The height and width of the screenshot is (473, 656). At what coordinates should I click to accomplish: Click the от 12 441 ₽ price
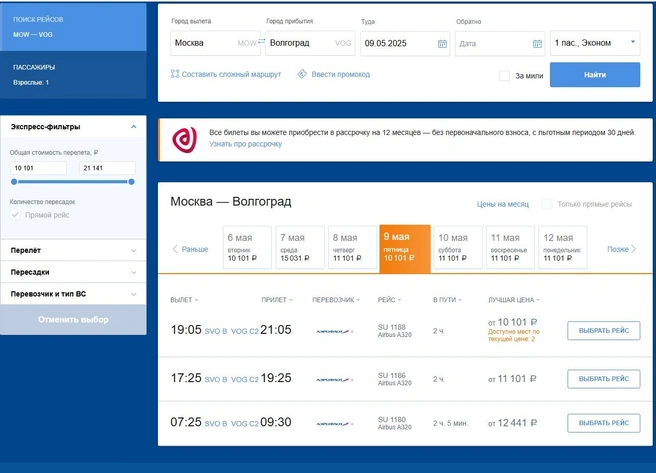pyautogui.click(x=512, y=423)
